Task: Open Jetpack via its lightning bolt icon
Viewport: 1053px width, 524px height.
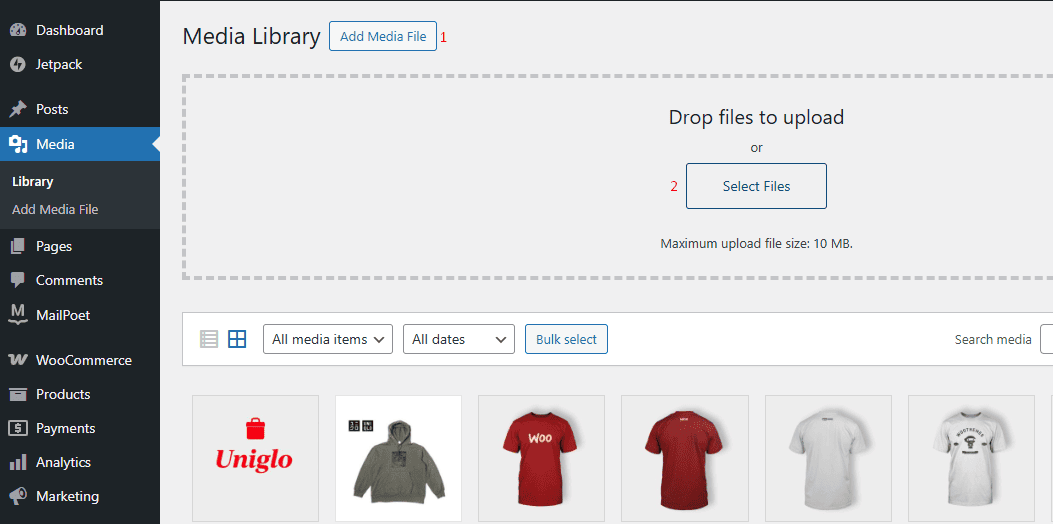Action: 18,65
